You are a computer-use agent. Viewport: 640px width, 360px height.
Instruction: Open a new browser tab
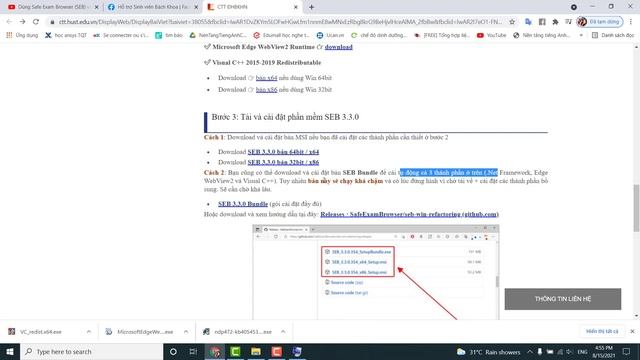pos(311,7)
